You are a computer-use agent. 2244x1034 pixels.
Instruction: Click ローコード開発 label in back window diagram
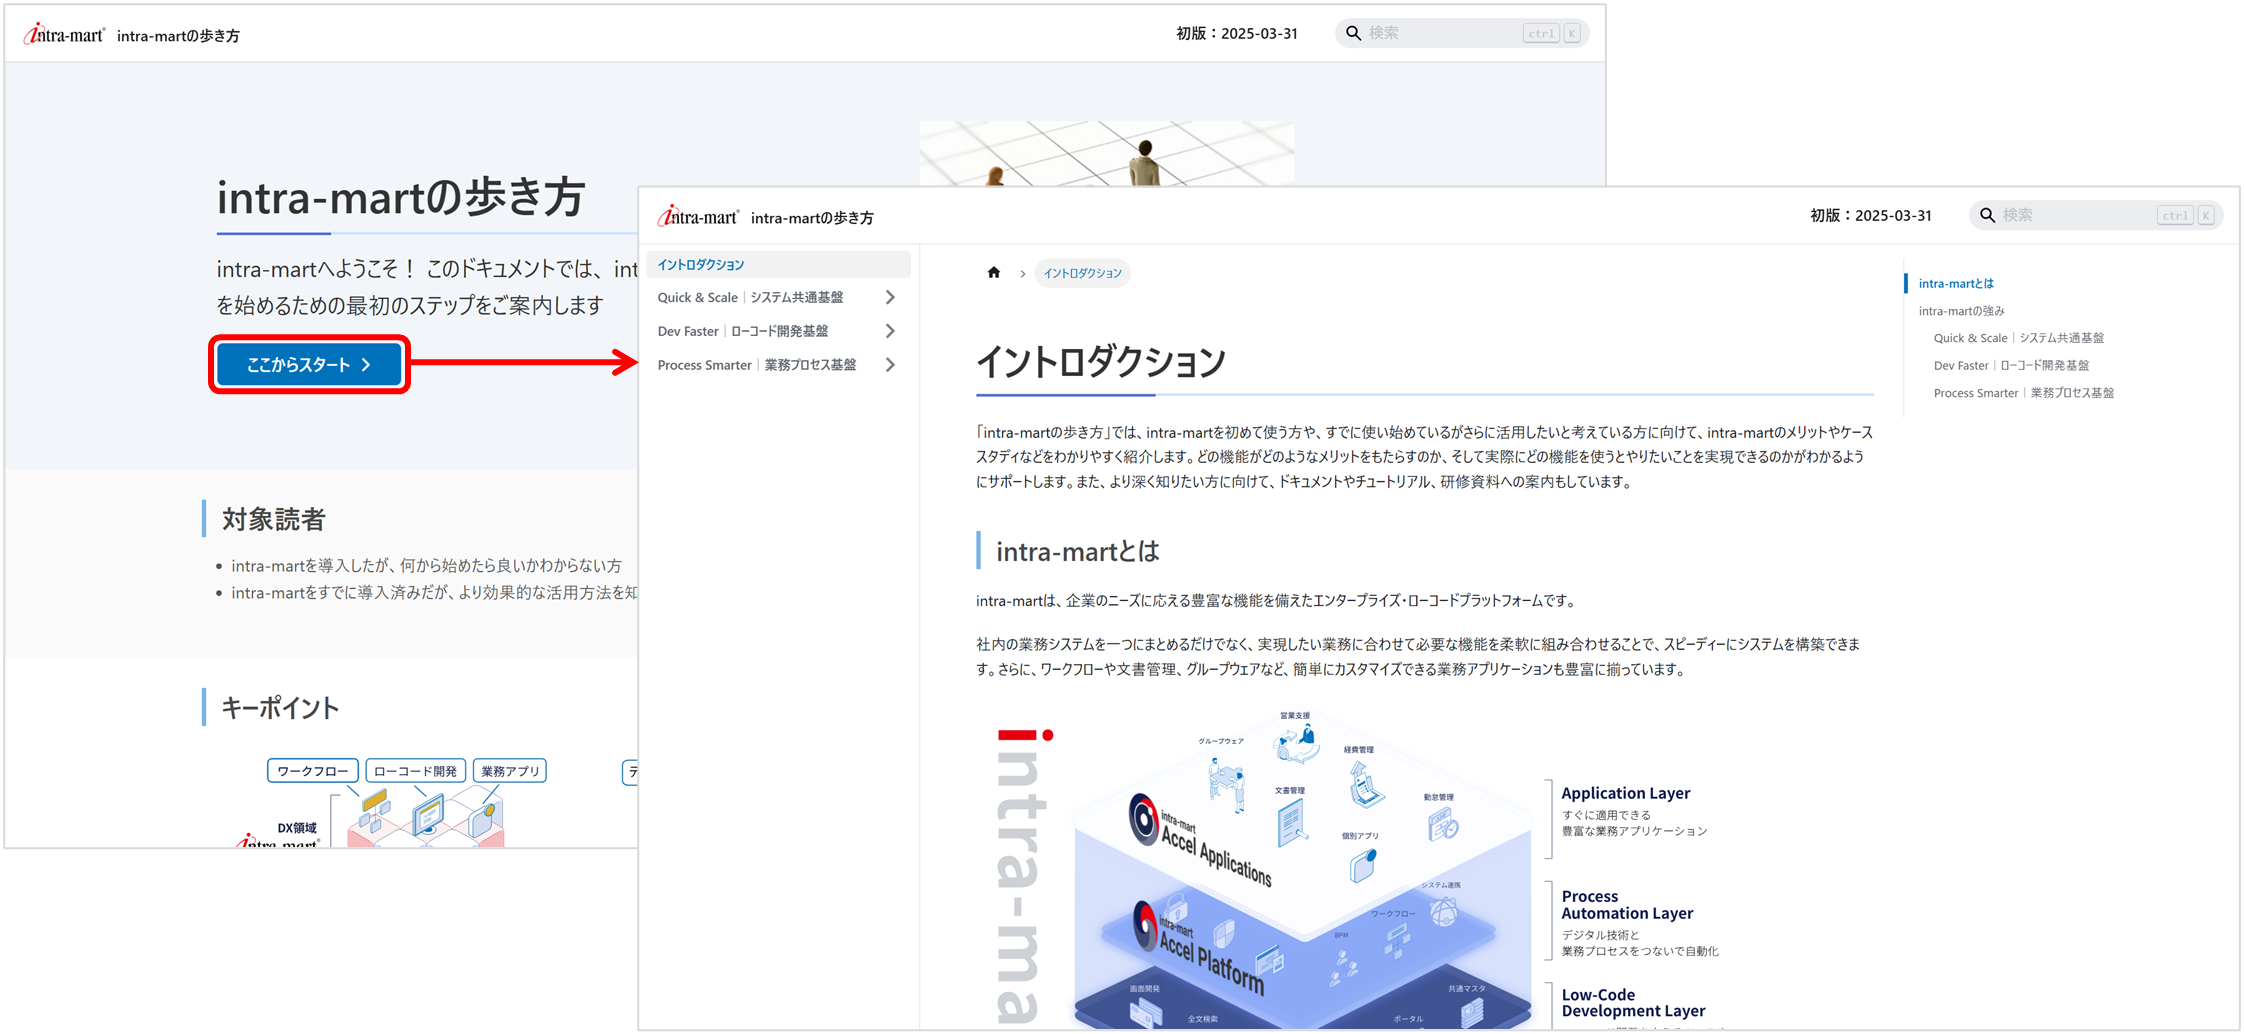[415, 771]
